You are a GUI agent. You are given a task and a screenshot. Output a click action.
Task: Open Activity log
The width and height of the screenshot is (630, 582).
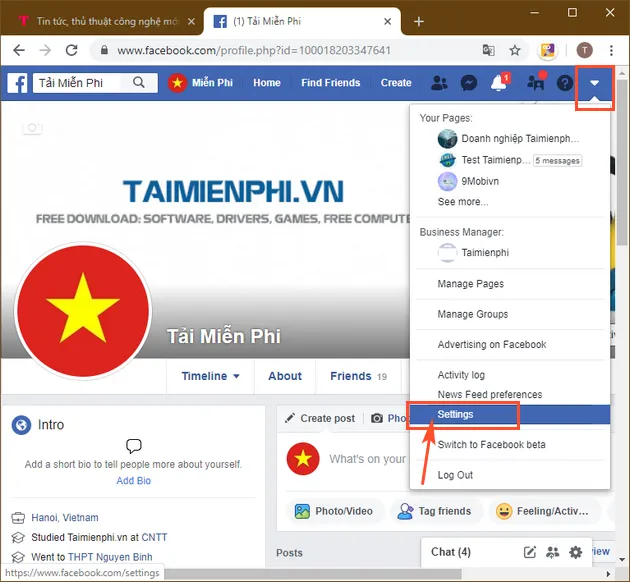point(461,375)
